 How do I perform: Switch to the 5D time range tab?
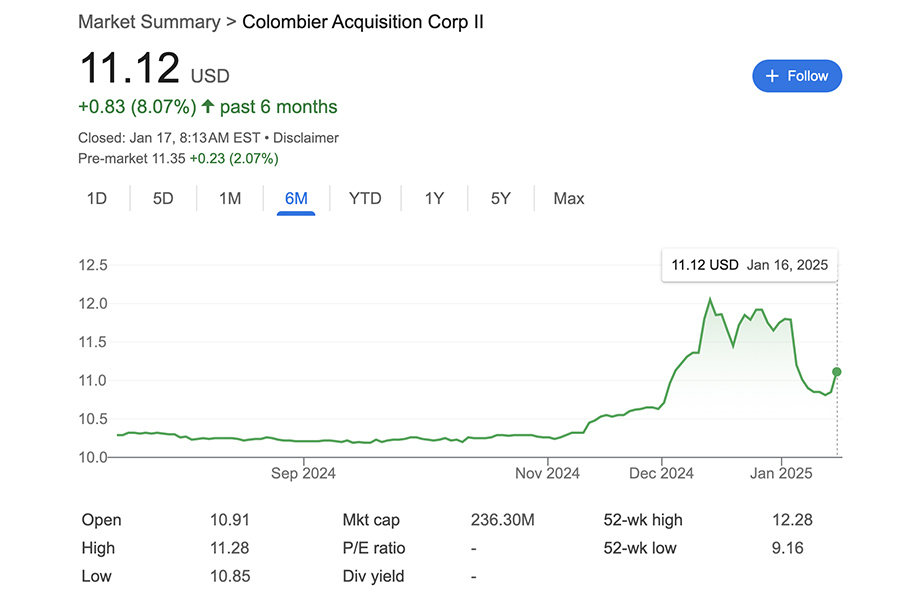click(163, 198)
